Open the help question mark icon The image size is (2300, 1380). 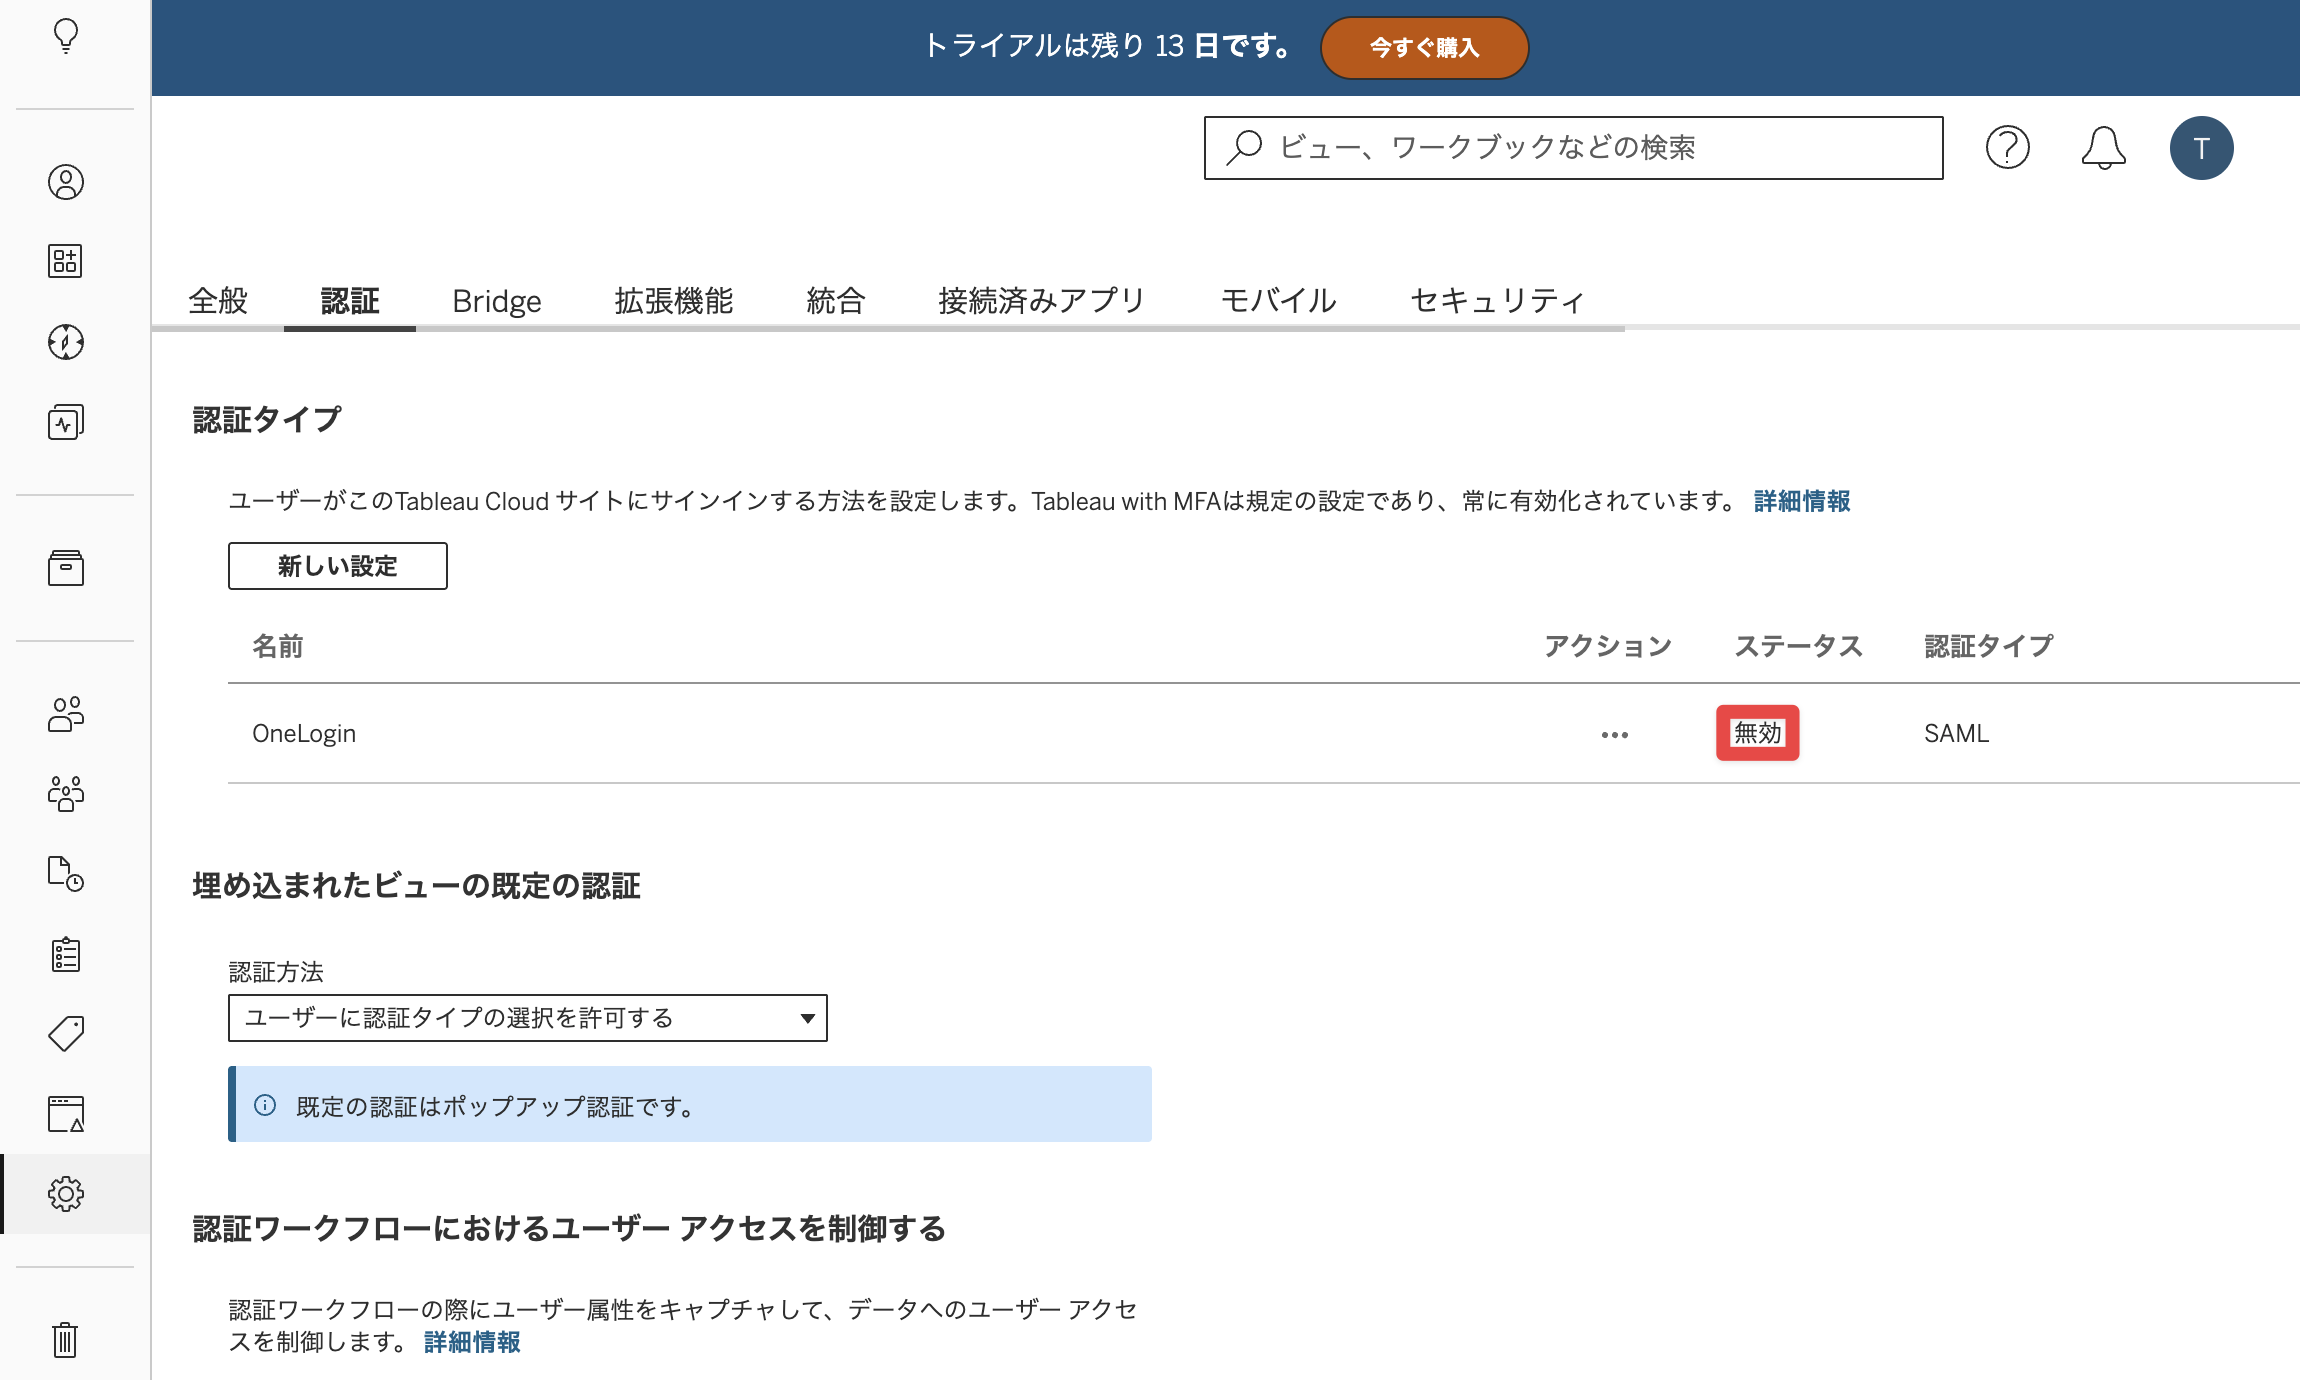point(2007,148)
